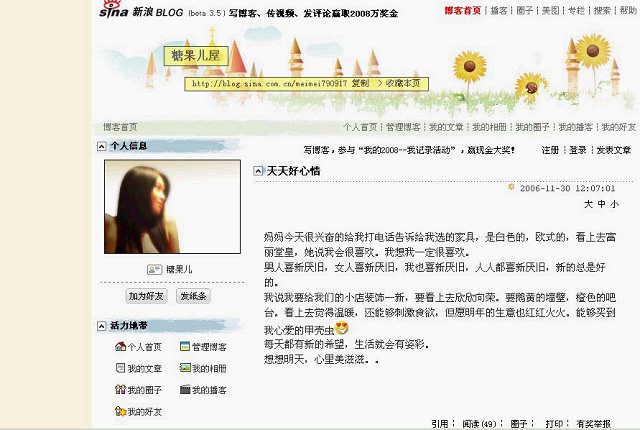Set font size to 大
640x430 pixels.
588,204
